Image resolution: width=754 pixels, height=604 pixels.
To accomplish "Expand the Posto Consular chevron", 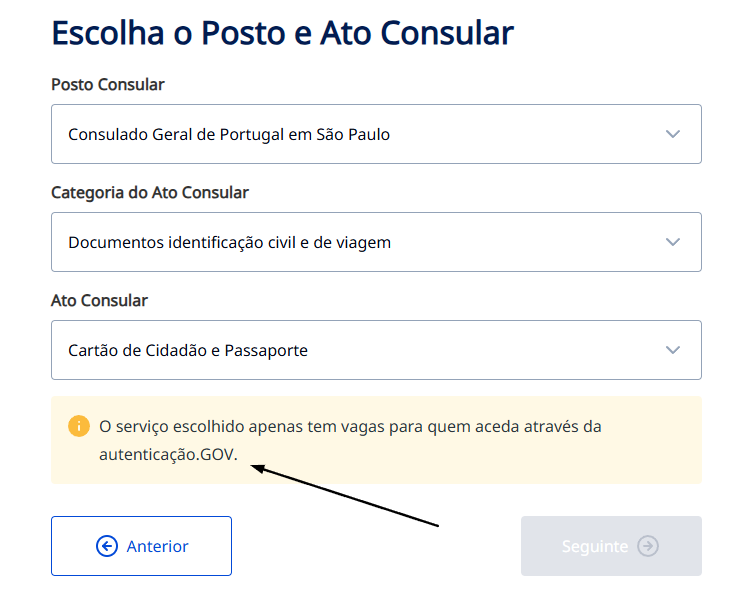I will pos(673,134).
